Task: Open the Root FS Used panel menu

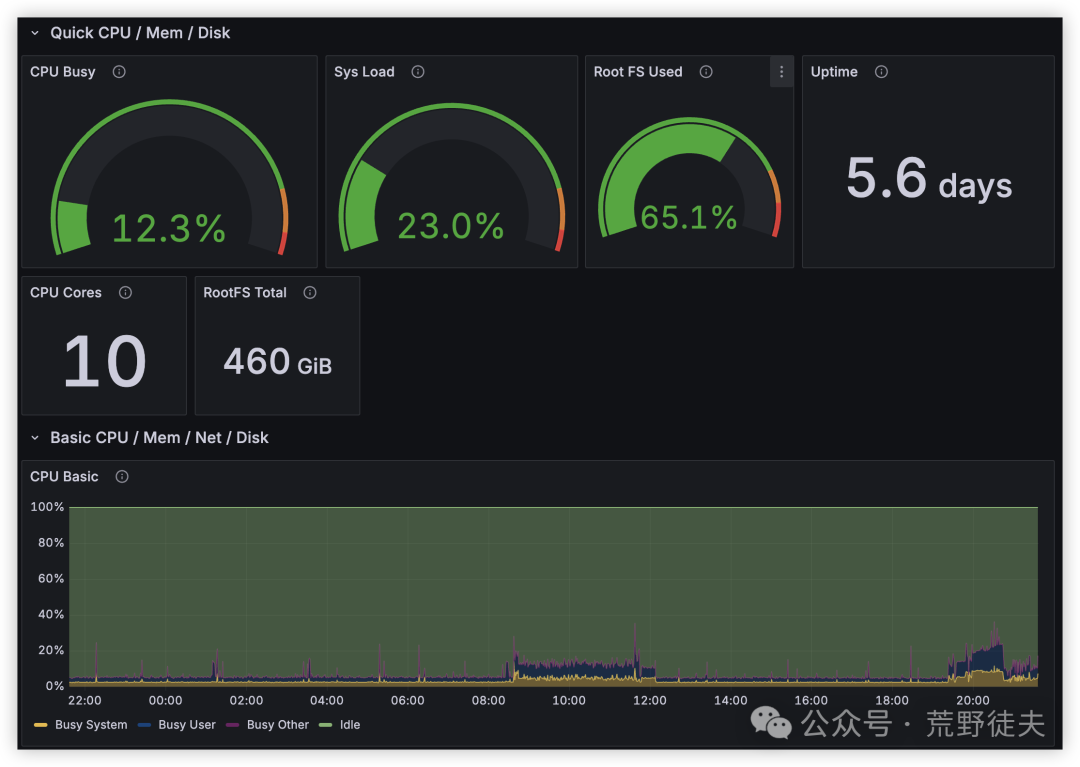Action: [781, 72]
